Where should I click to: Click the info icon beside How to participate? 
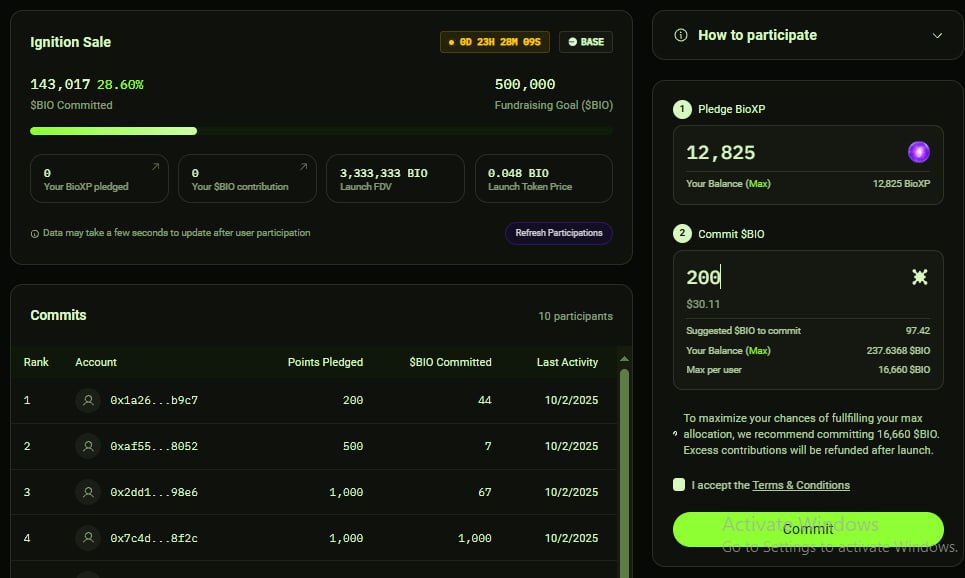pyautogui.click(x=681, y=35)
